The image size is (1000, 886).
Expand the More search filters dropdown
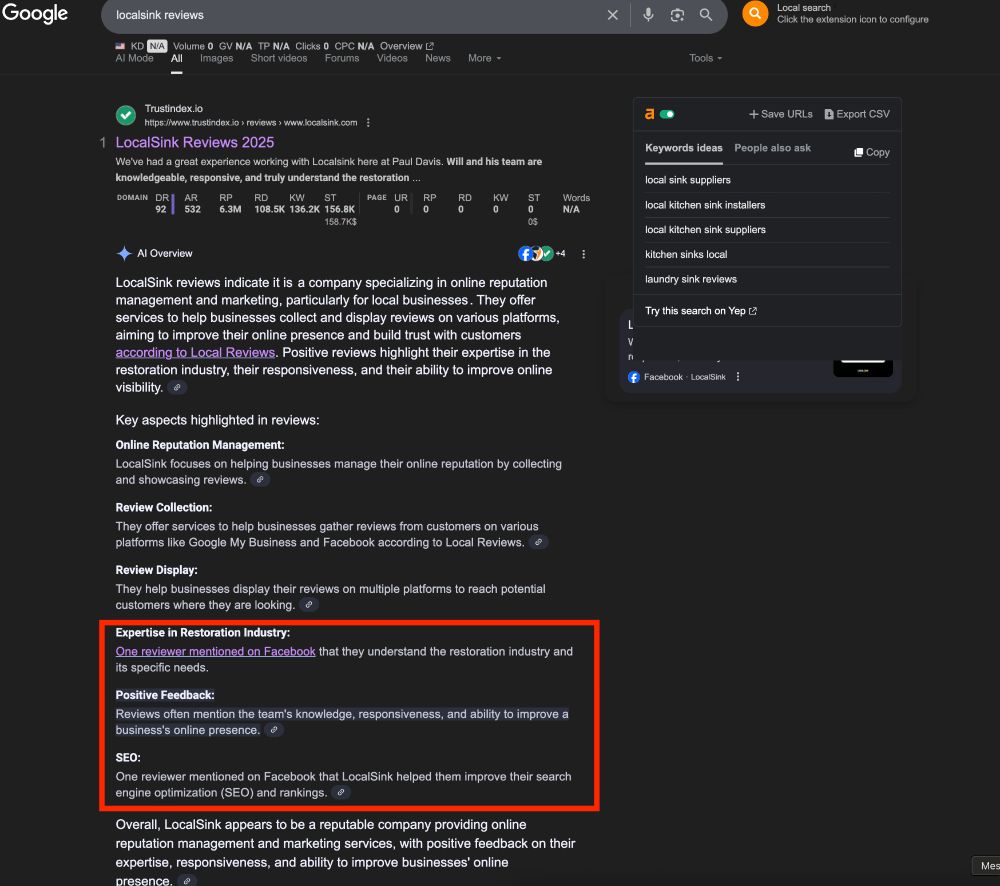[x=484, y=58]
